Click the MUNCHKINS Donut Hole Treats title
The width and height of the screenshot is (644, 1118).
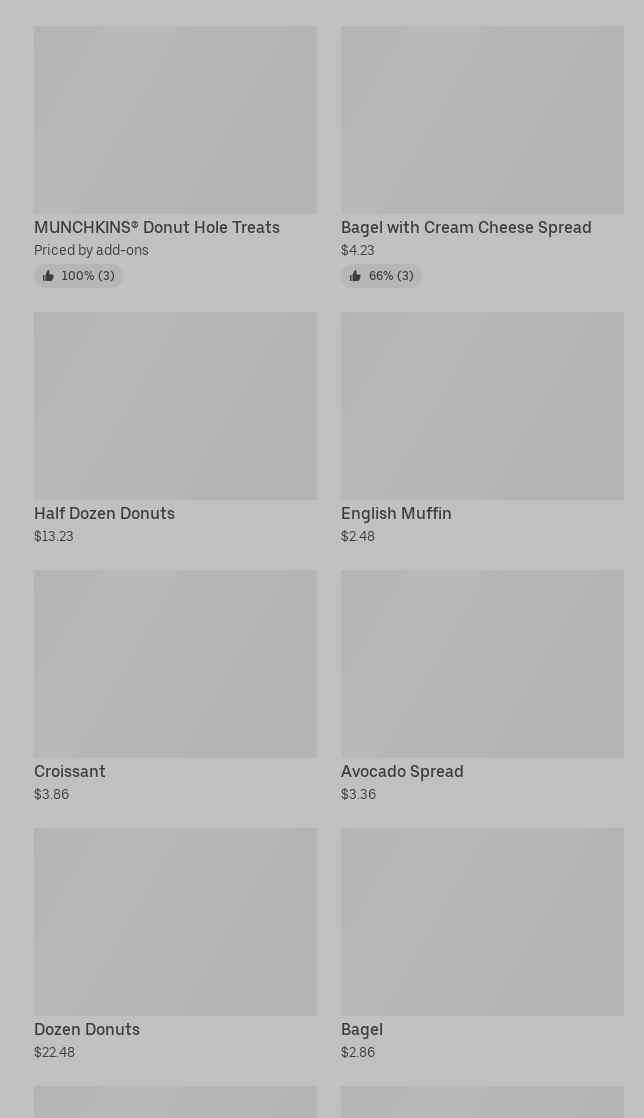[157, 228]
